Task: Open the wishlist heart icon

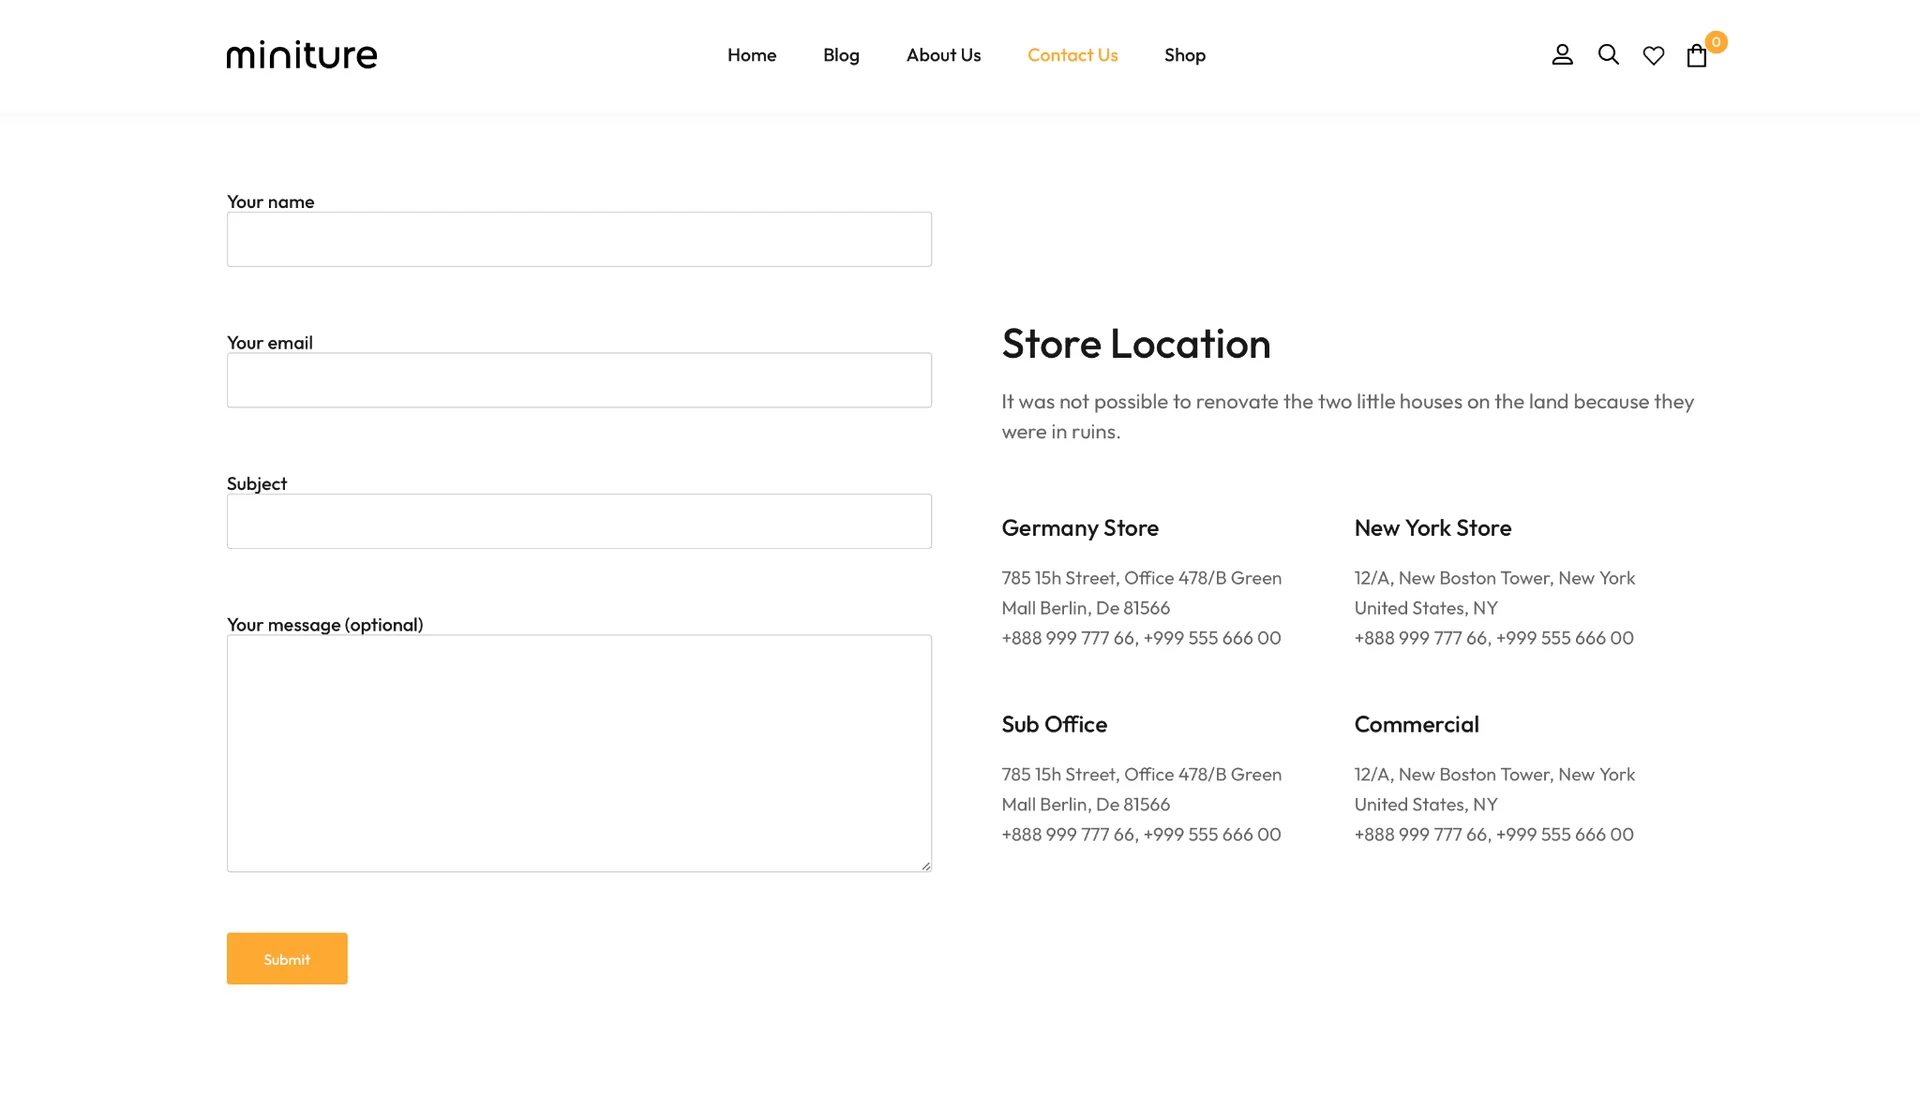Action: click(x=1653, y=56)
